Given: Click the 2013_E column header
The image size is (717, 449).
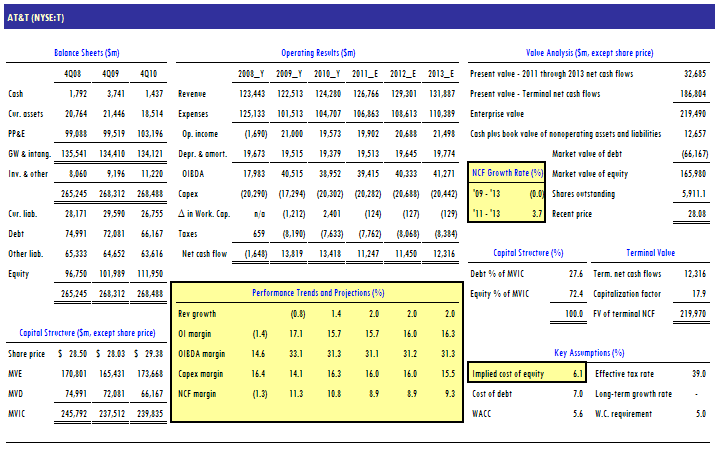Looking at the screenshot, I should click(x=439, y=74).
